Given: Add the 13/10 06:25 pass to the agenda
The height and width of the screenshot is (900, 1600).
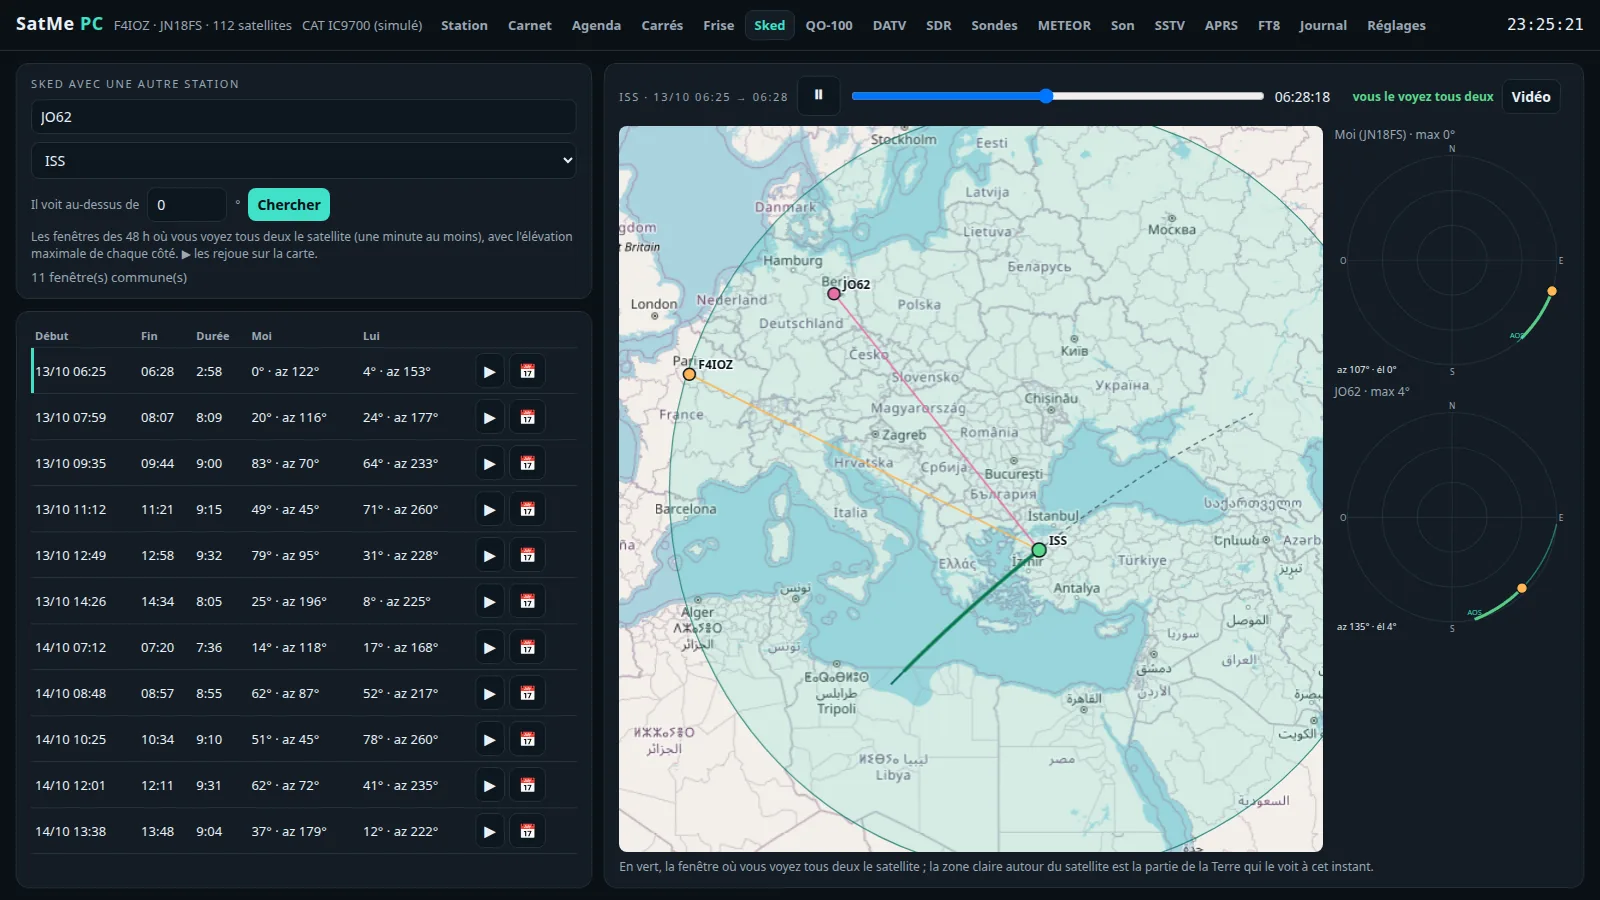Looking at the screenshot, I should point(528,372).
